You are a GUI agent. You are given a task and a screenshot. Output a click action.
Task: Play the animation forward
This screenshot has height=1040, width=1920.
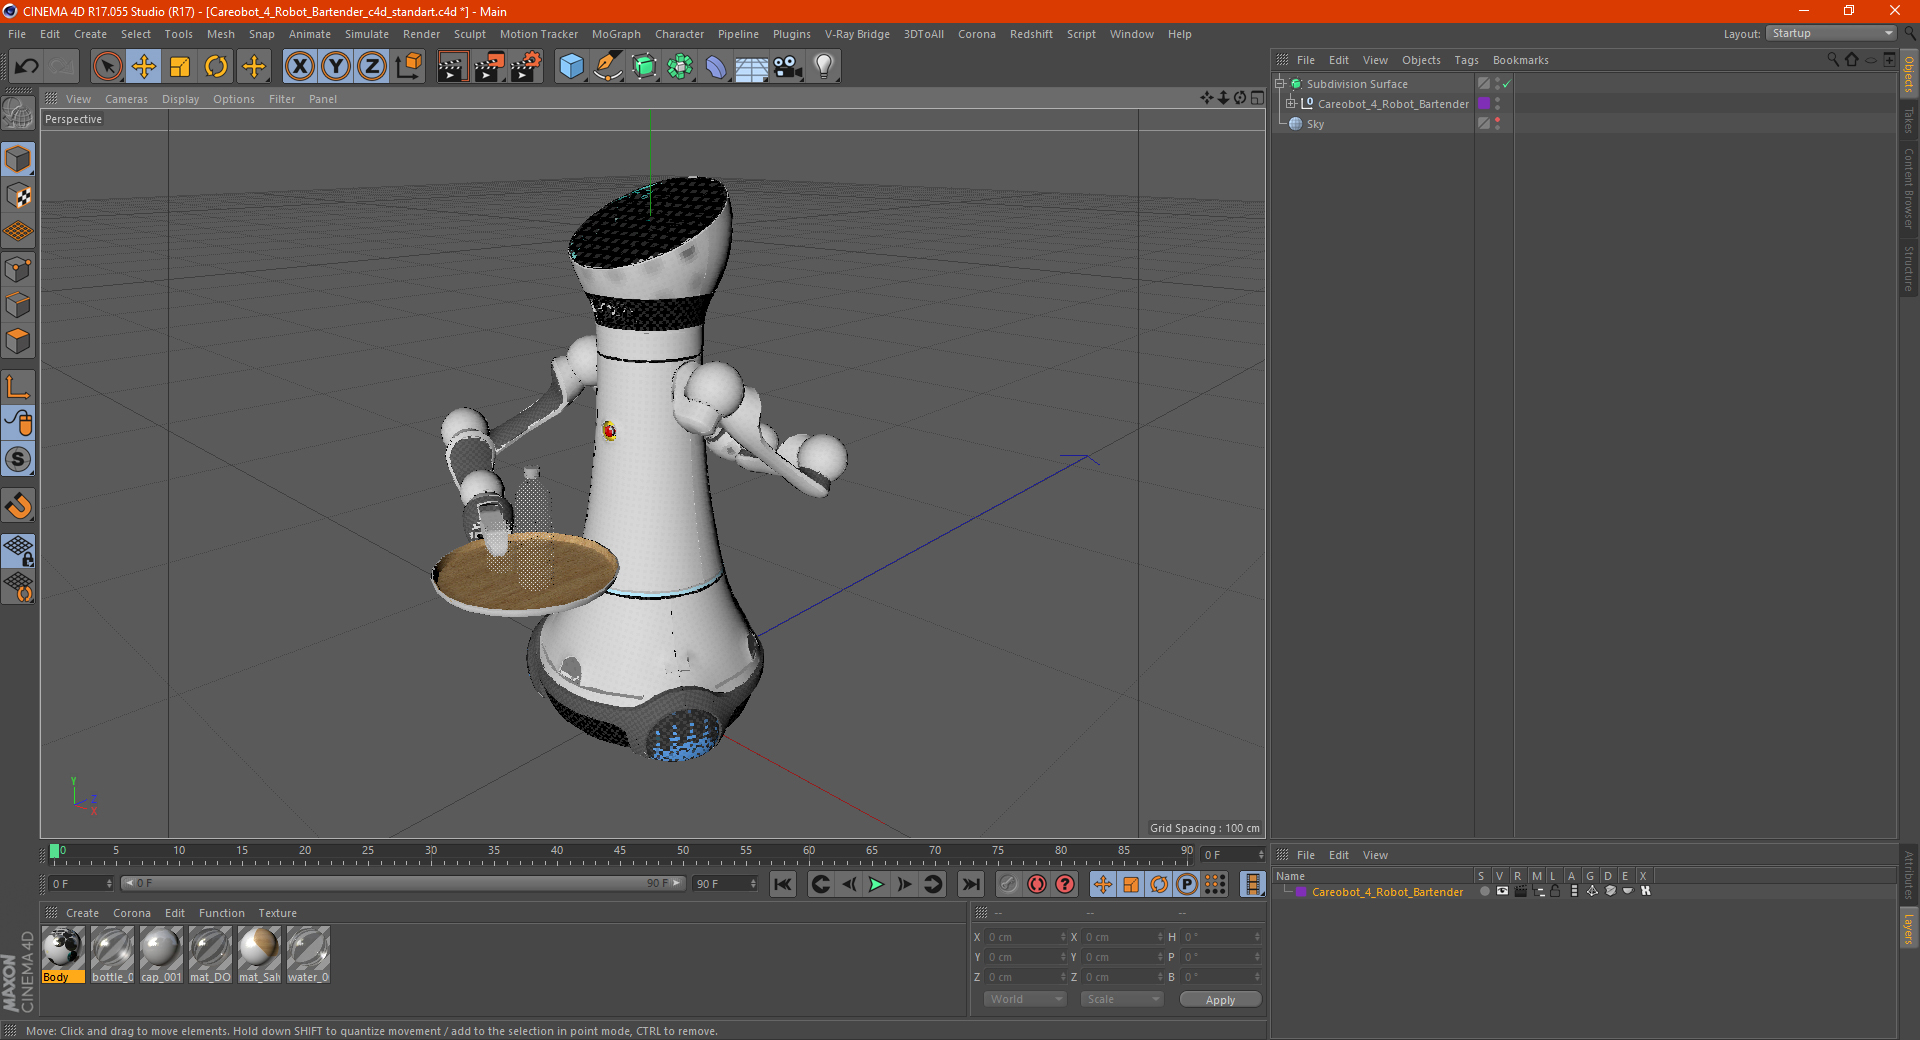[876, 884]
